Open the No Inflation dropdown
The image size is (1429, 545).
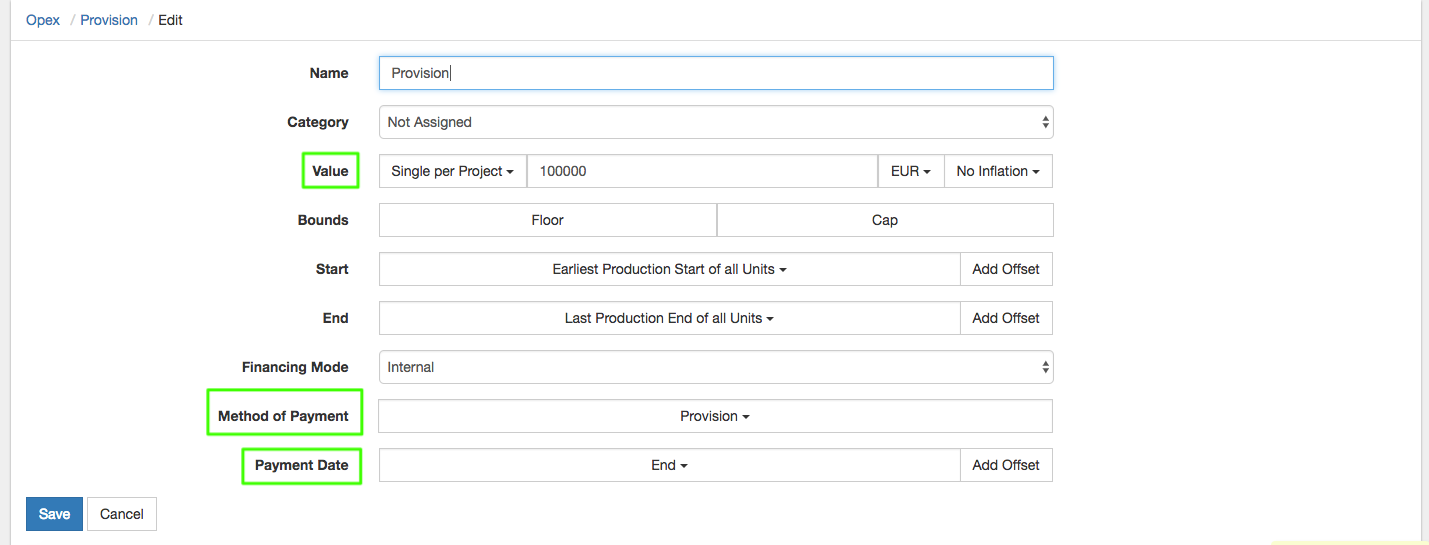click(997, 171)
